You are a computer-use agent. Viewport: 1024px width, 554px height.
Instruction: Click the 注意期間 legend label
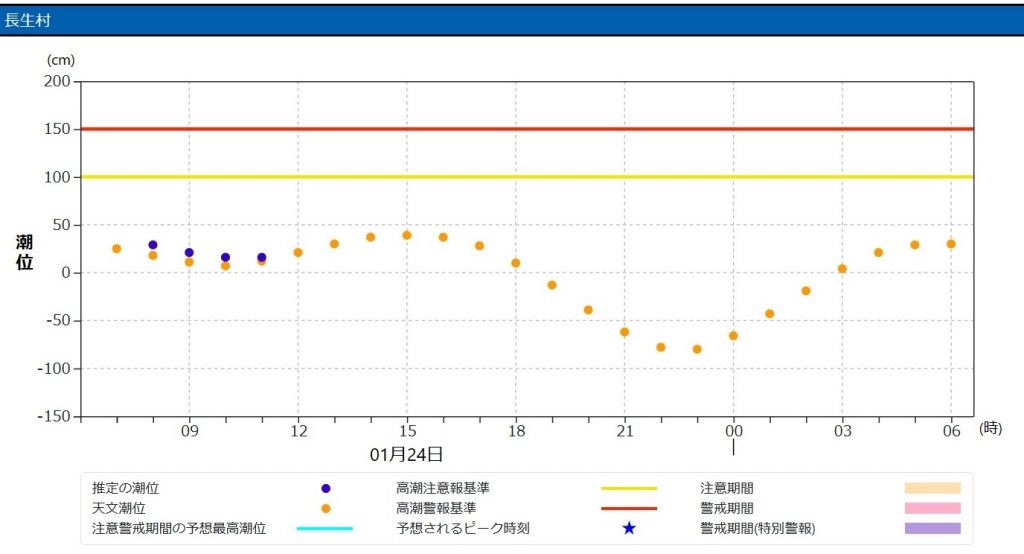tap(727, 488)
